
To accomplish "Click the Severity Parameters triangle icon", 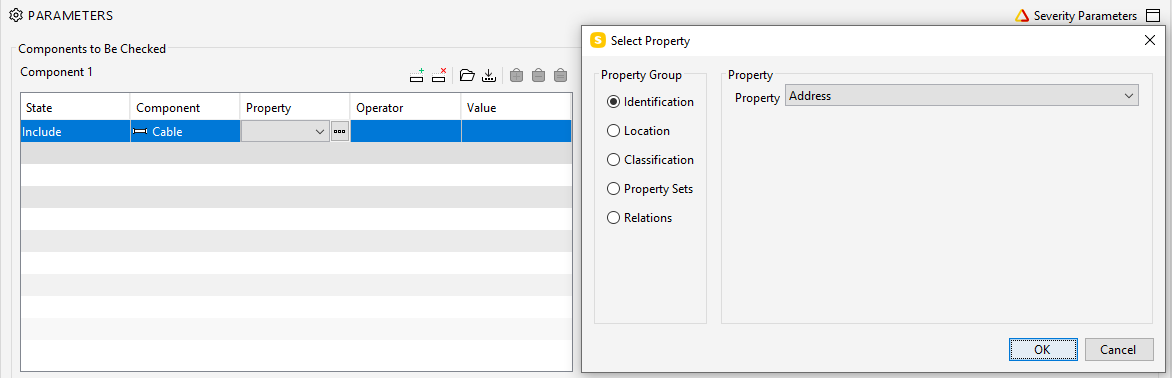I will (x=1022, y=16).
